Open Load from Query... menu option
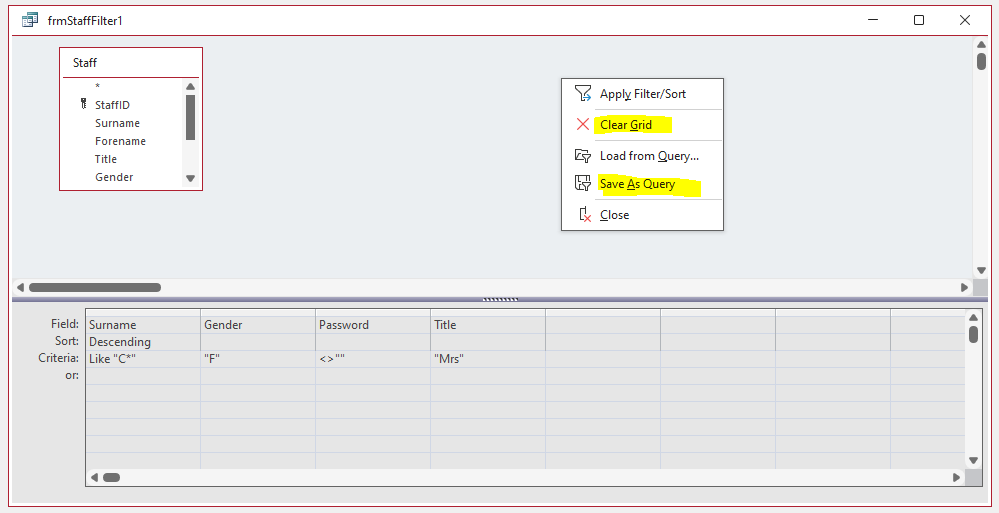The image size is (999, 513). coord(642,155)
